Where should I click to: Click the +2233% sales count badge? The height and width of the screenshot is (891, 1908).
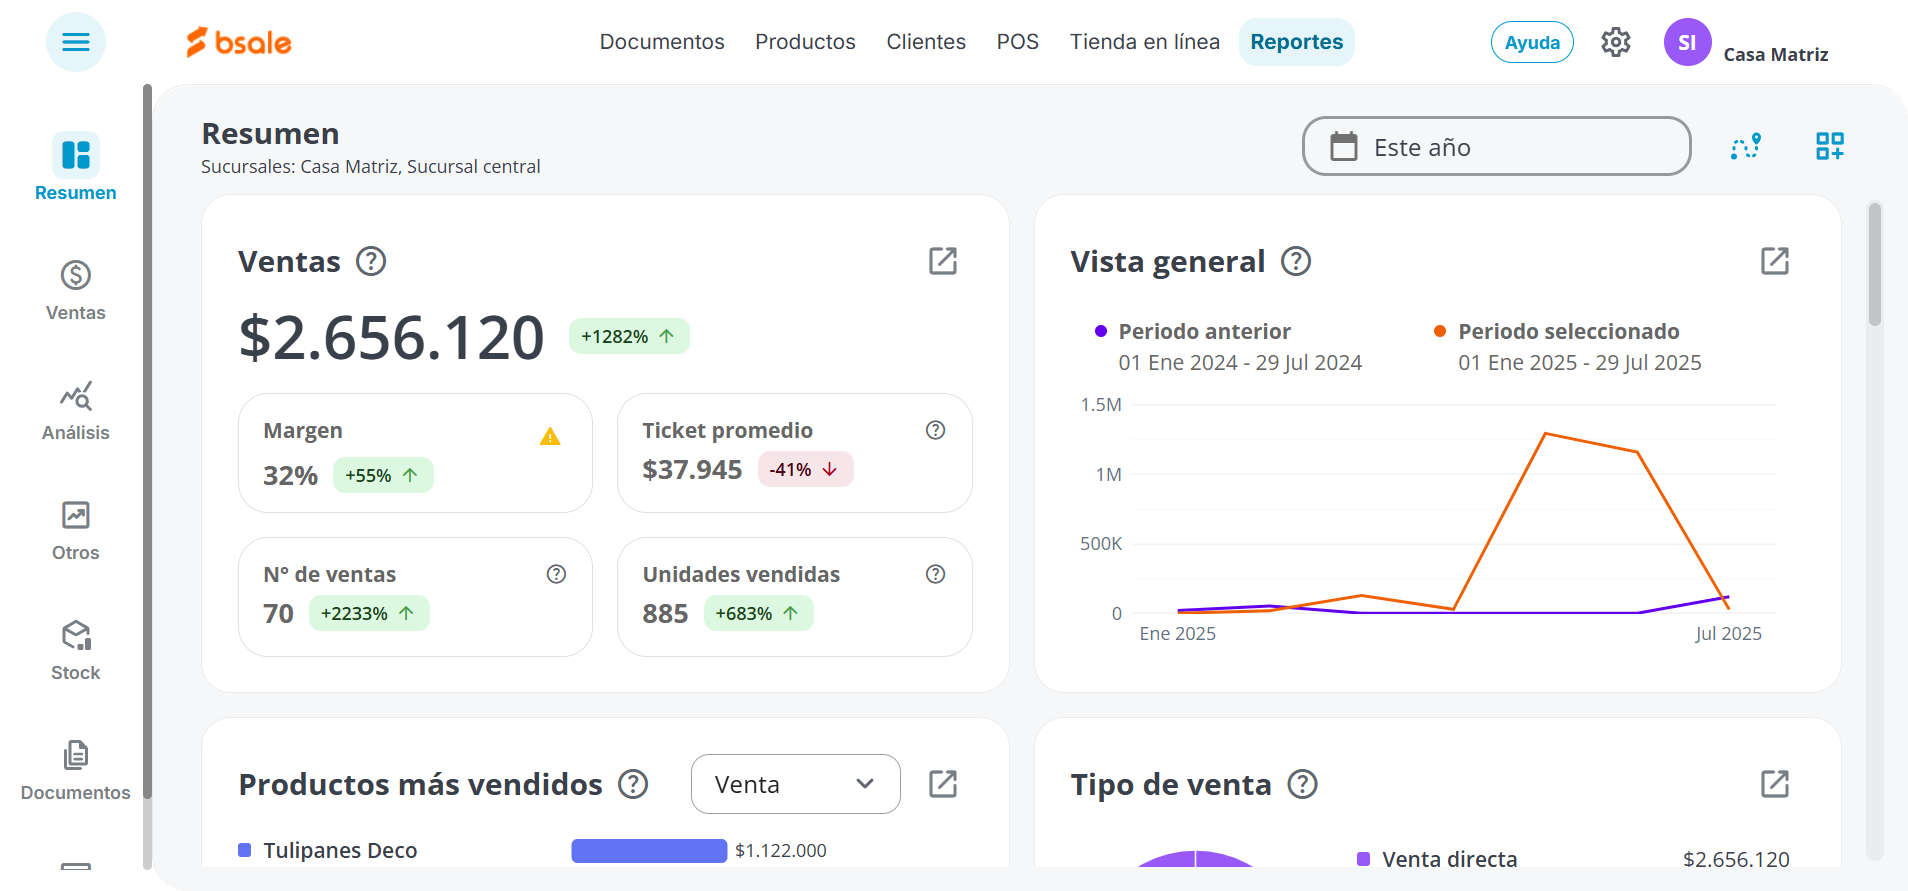tap(369, 613)
